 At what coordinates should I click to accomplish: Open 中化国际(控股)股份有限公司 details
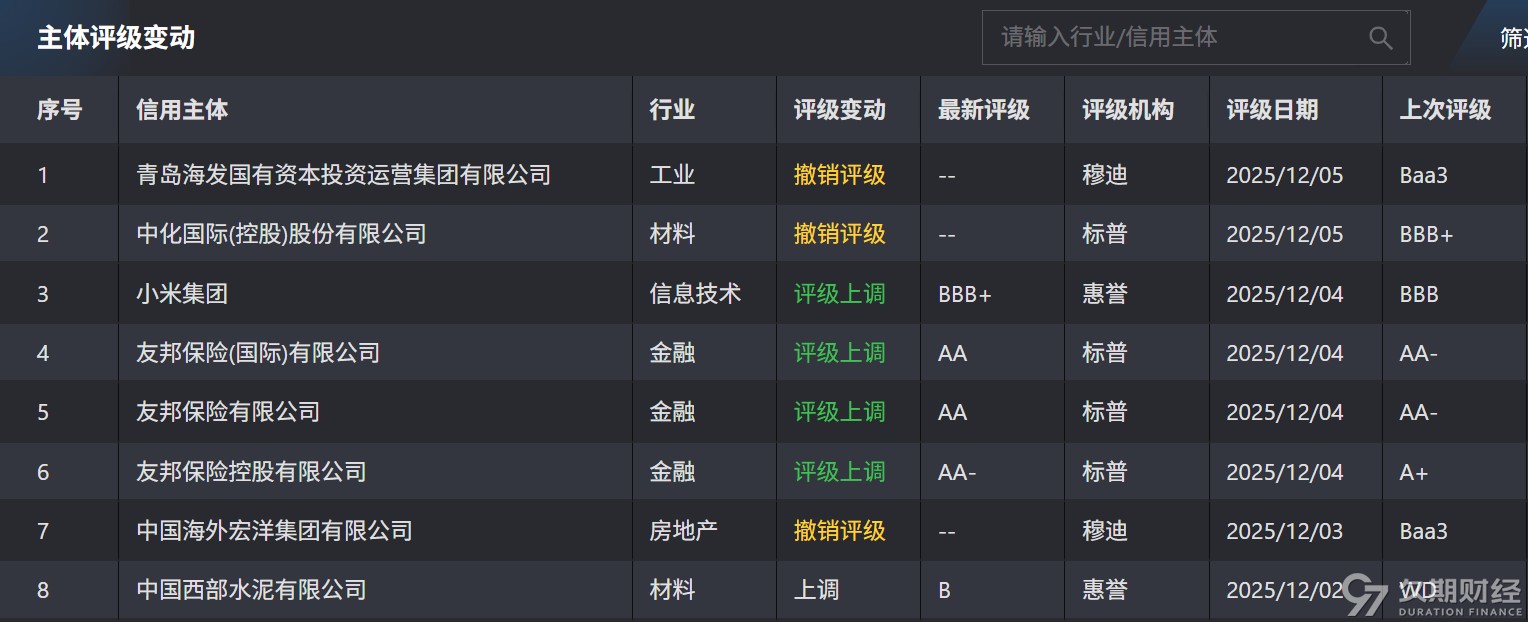point(280,233)
